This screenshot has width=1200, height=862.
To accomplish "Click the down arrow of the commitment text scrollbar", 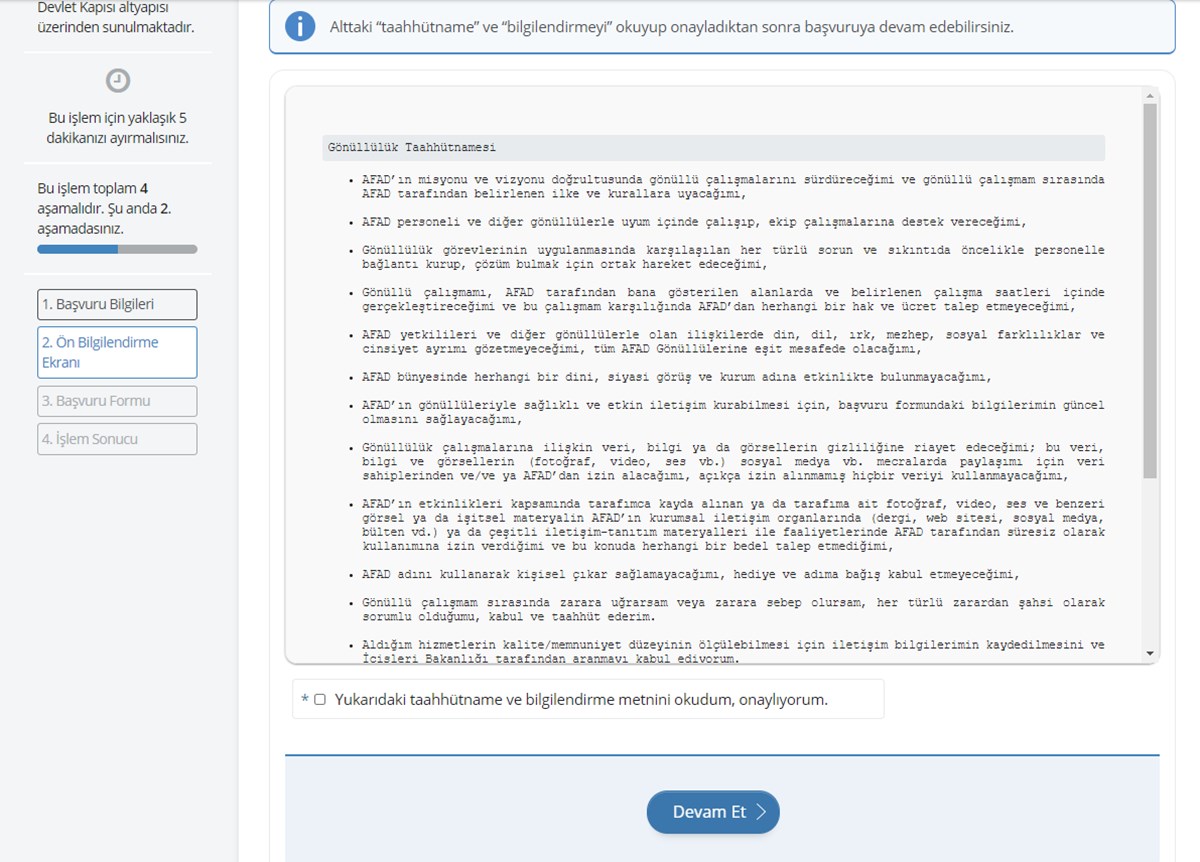I will click(1150, 653).
